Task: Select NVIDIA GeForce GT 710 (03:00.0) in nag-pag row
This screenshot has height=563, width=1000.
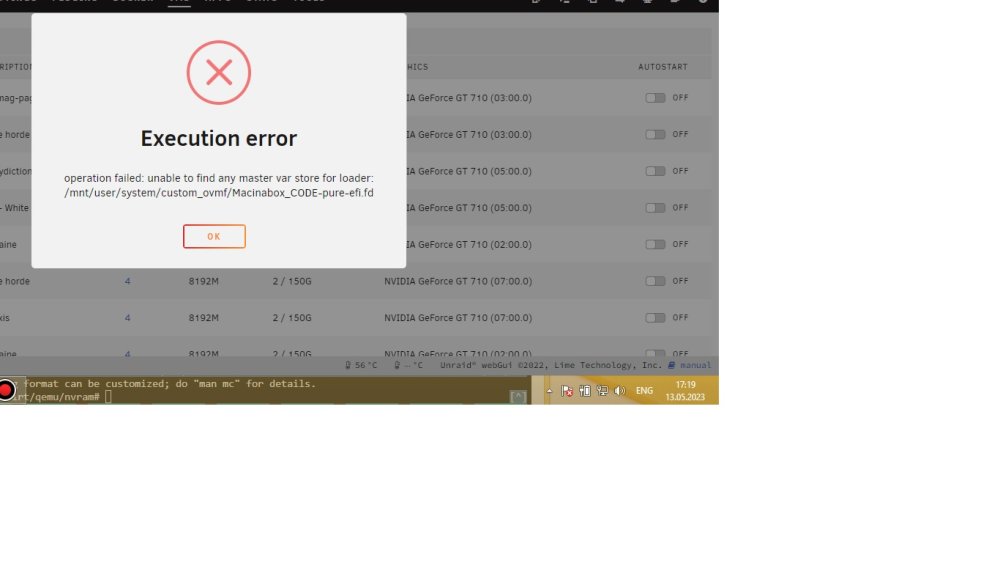Action: coord(468,98)
